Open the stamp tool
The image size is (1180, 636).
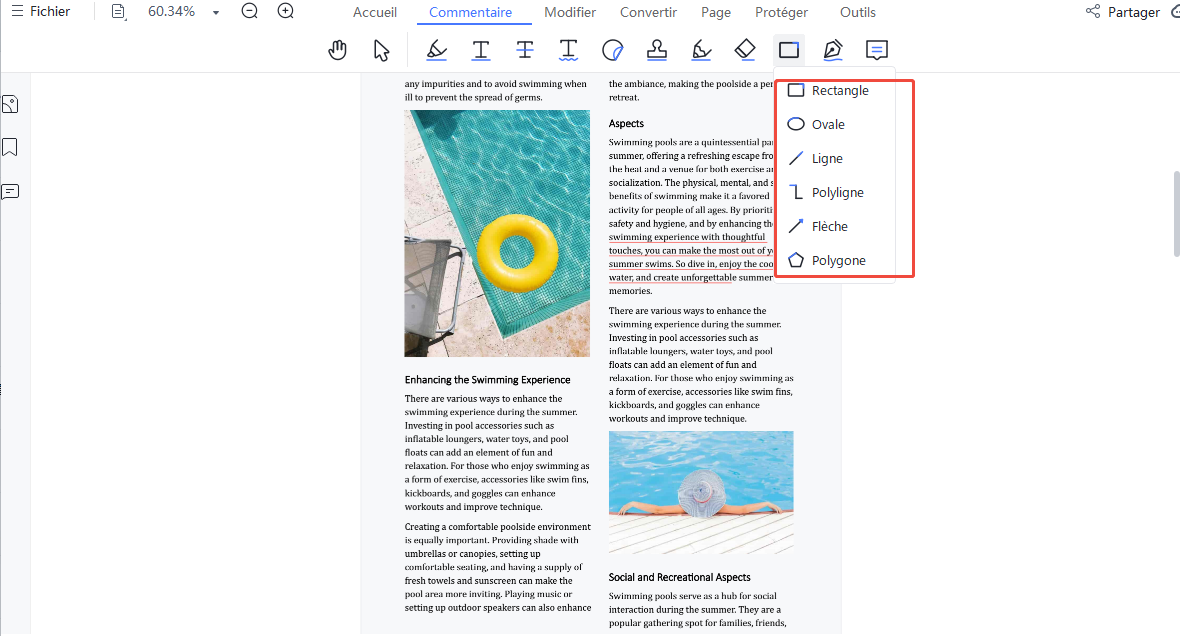[x=657, y=50]
